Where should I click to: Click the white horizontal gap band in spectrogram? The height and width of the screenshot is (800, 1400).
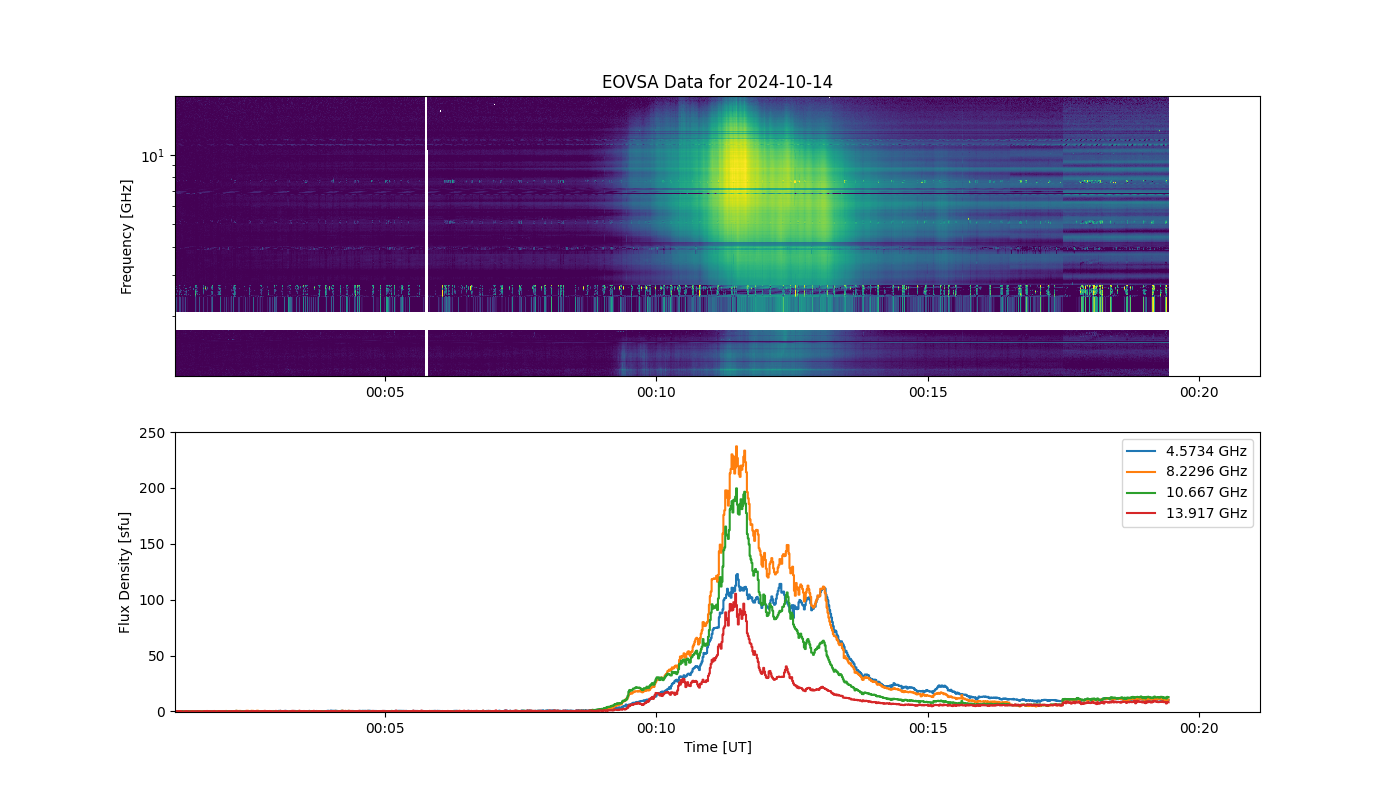pyautogui.click(x=672, y=321)
